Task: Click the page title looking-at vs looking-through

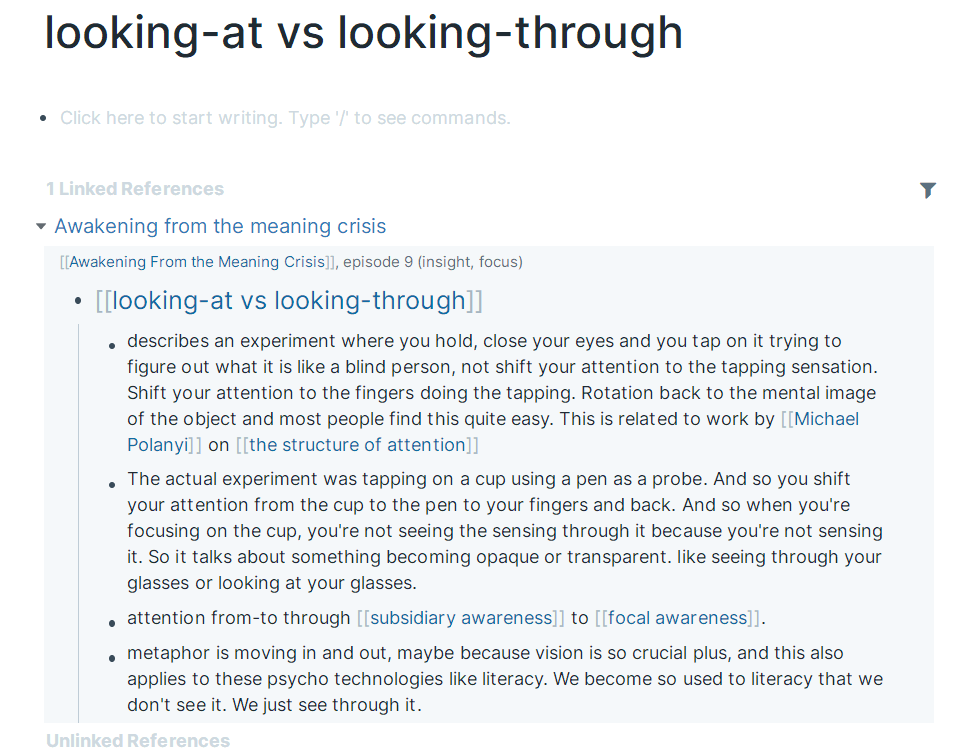Action: pos(364,32)
